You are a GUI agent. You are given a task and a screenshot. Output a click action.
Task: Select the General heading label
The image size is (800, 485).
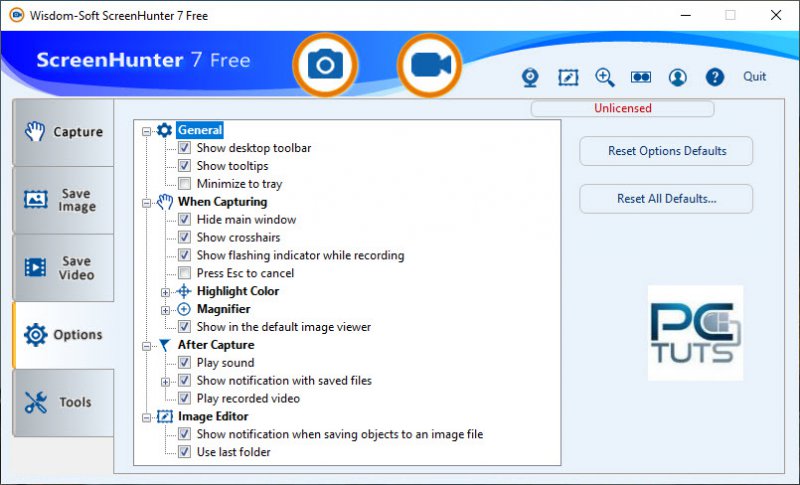[199, 130]
